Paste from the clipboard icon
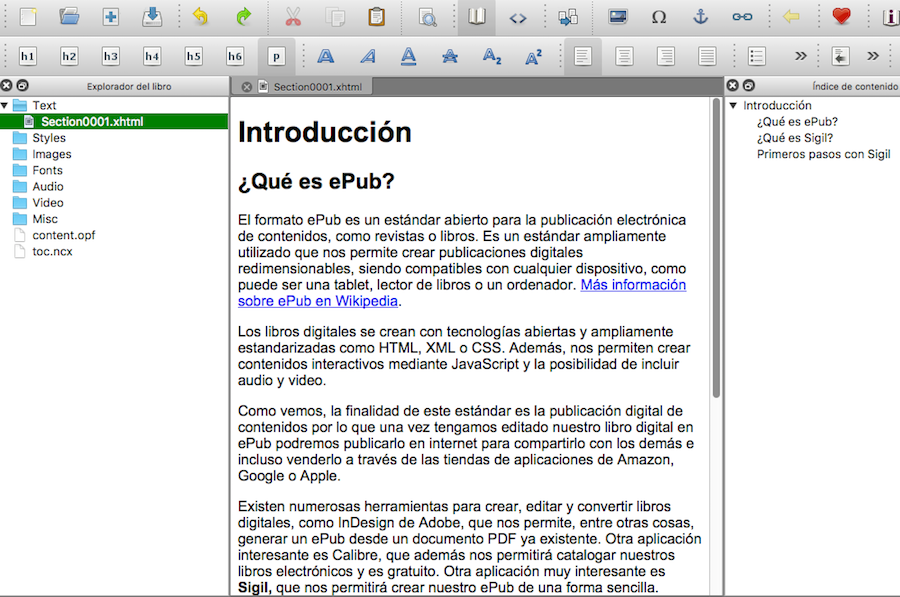Viewport: 900px width, 597px height. 377,16
